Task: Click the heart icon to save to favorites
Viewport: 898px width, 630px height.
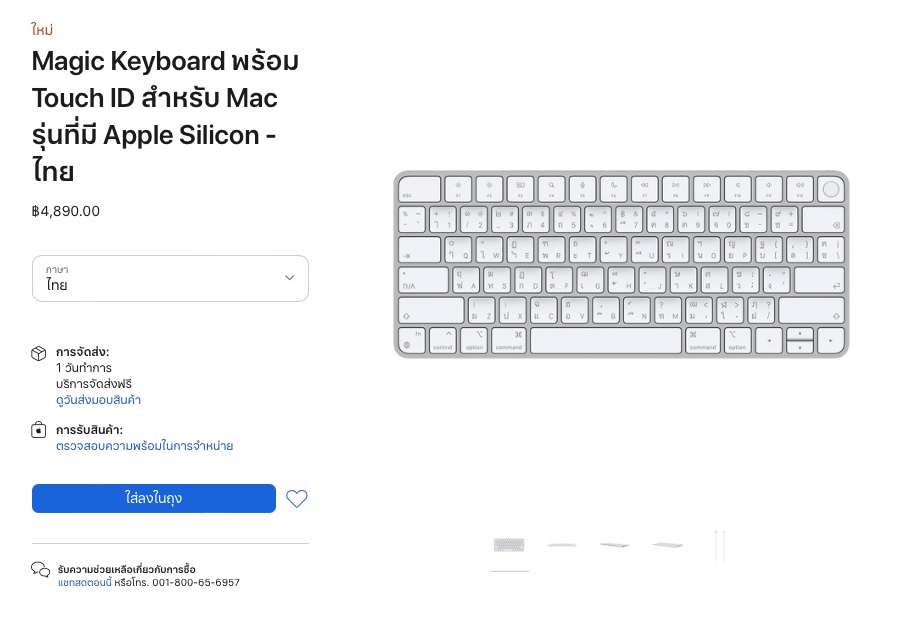Action: point(297,498)
